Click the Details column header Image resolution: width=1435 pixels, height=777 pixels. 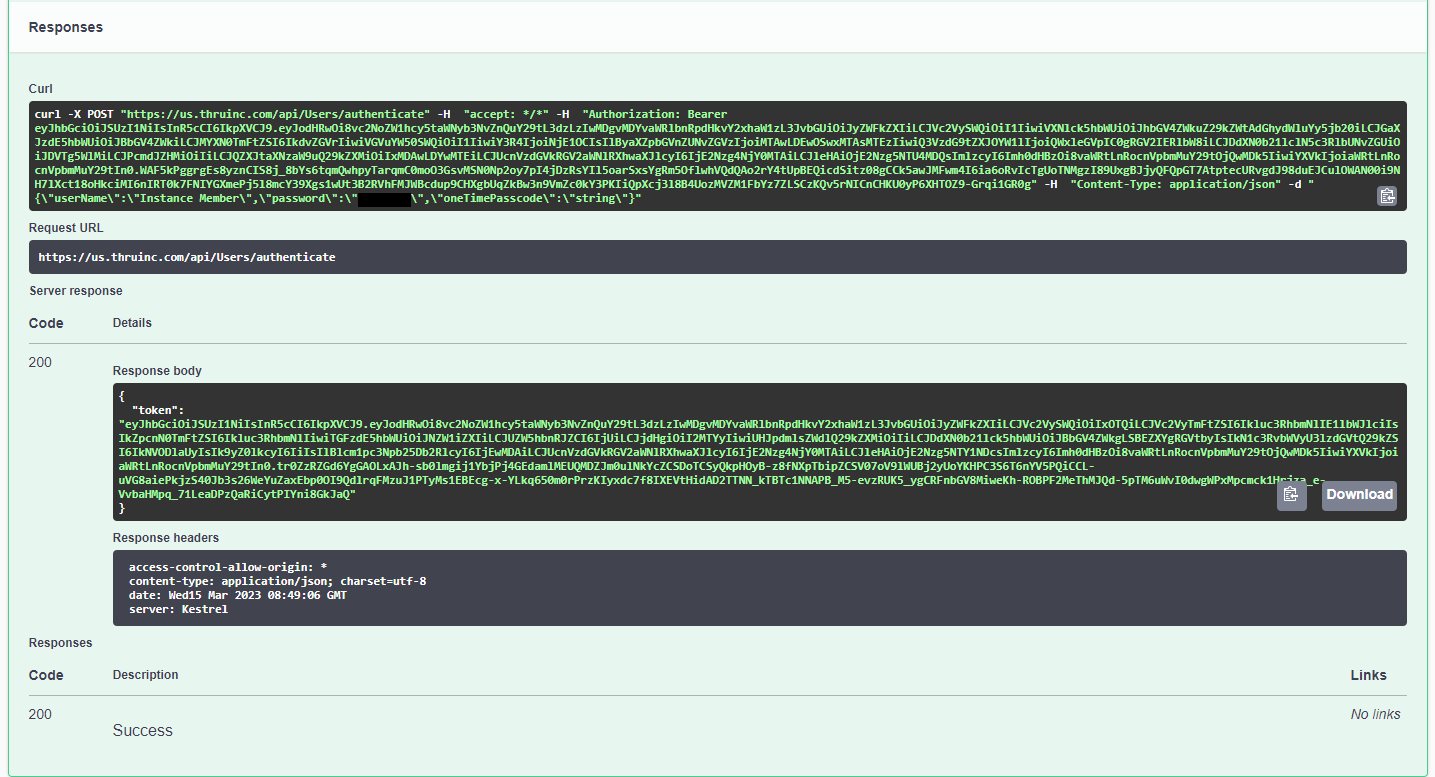click(x=132, y=323)
